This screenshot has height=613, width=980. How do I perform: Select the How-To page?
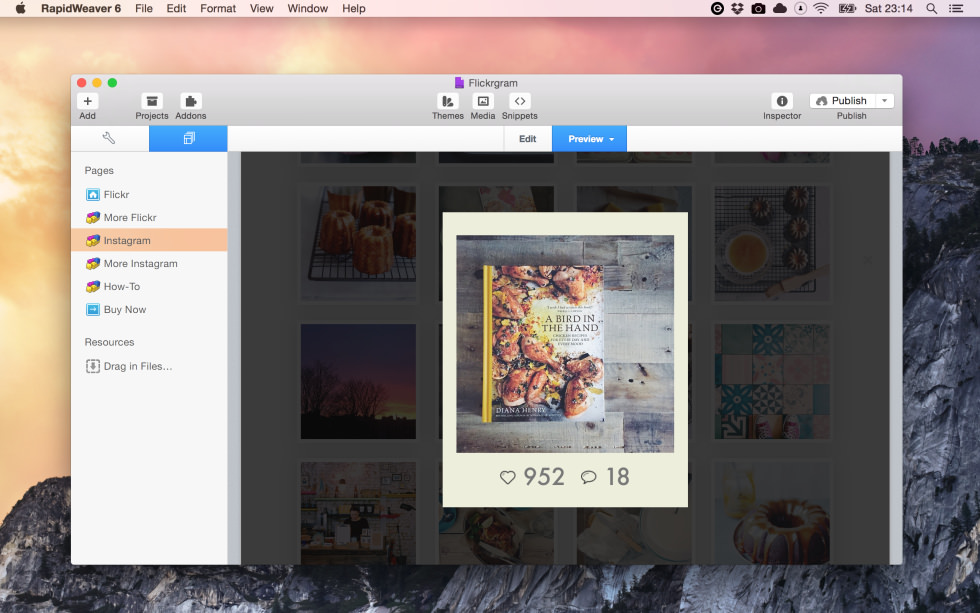tap(149, 286)
